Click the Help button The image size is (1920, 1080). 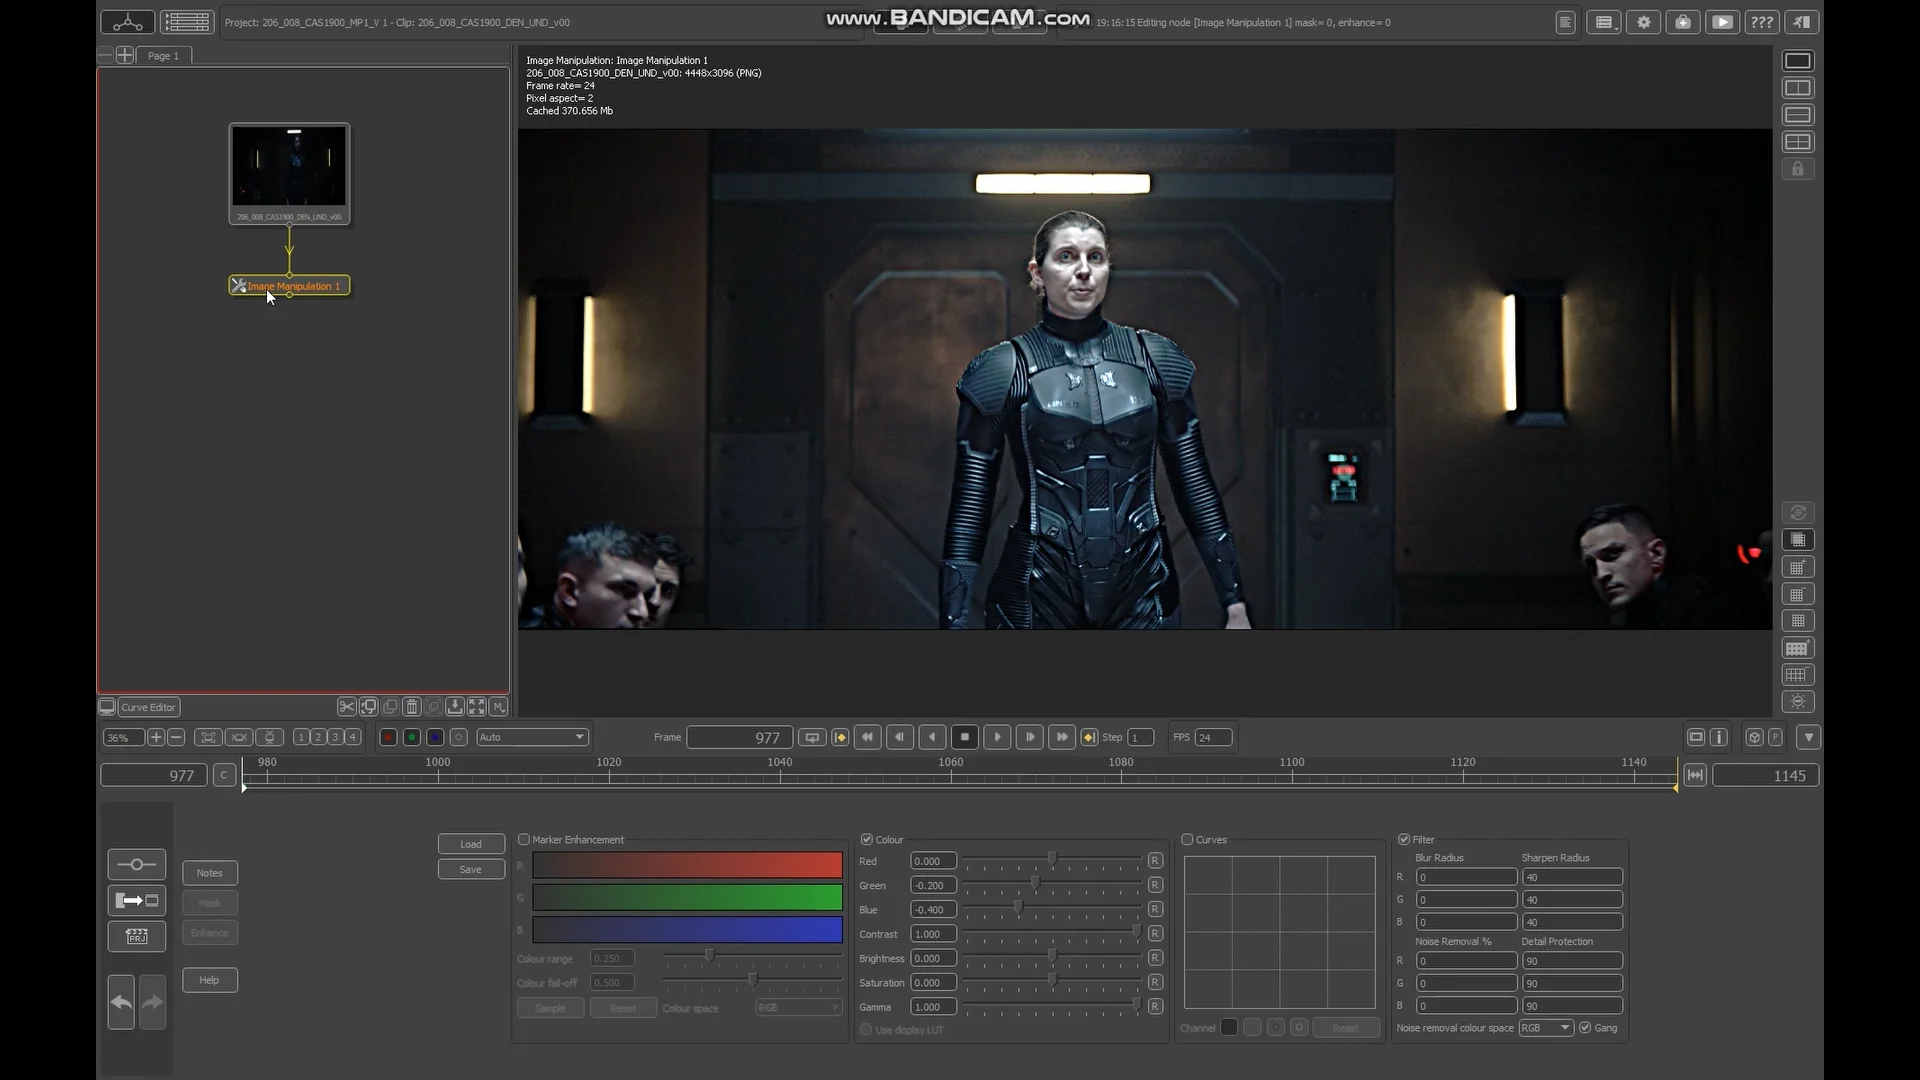click(x=210, y=980)
